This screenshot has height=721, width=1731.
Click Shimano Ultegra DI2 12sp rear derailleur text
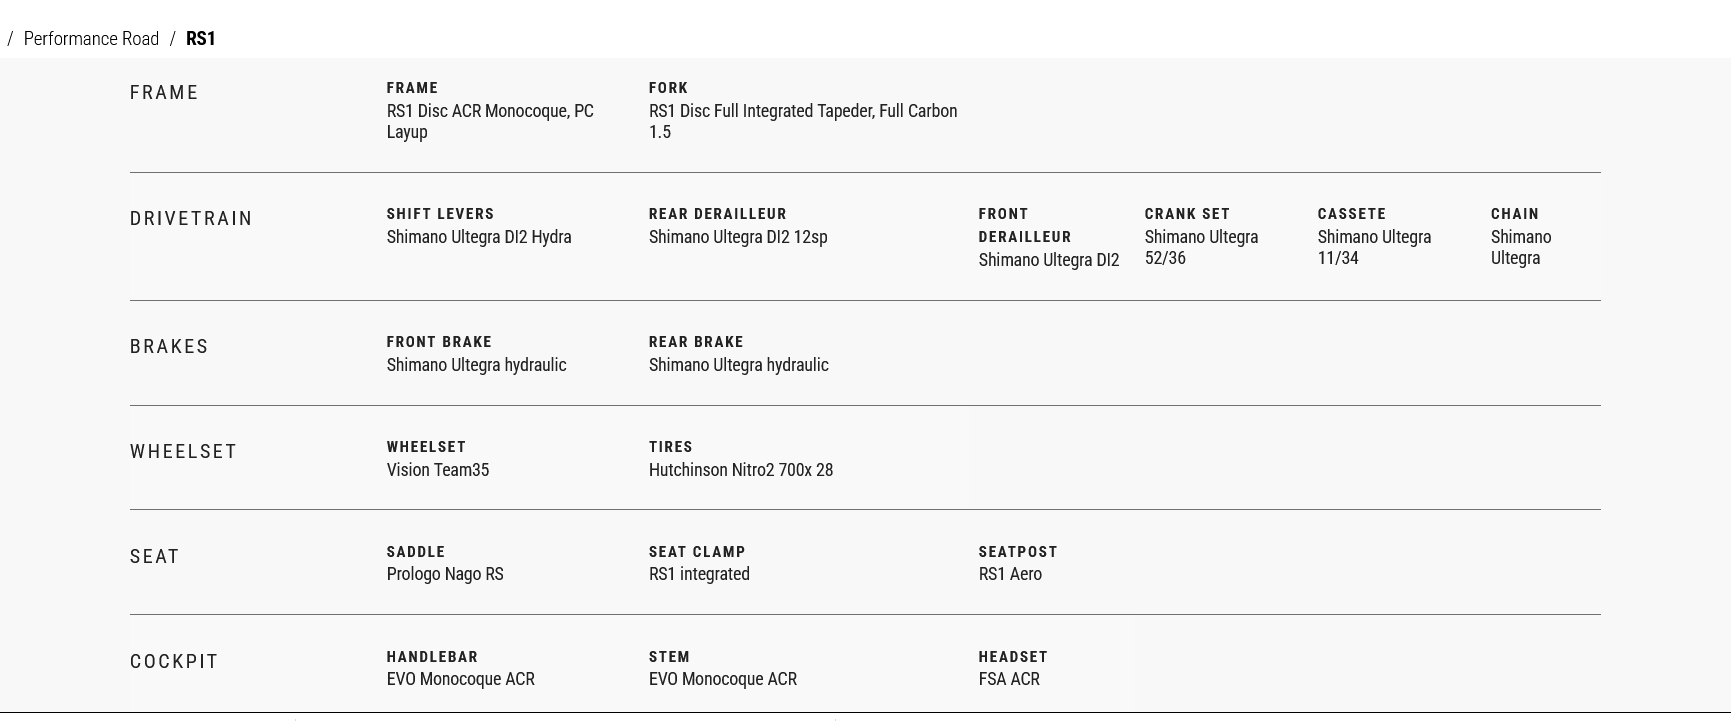pyautogui.click(x=738, y=237)
